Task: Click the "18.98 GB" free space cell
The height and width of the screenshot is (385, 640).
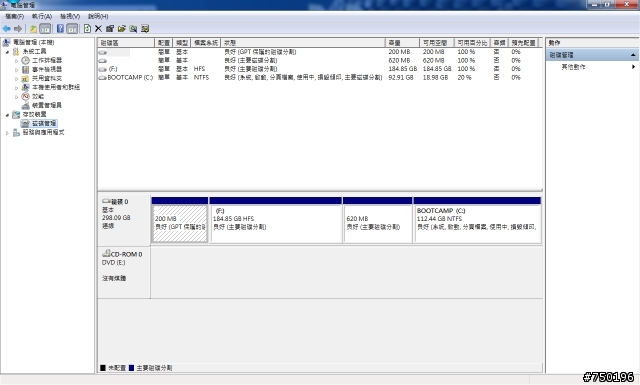Action: tap(435, 78)
